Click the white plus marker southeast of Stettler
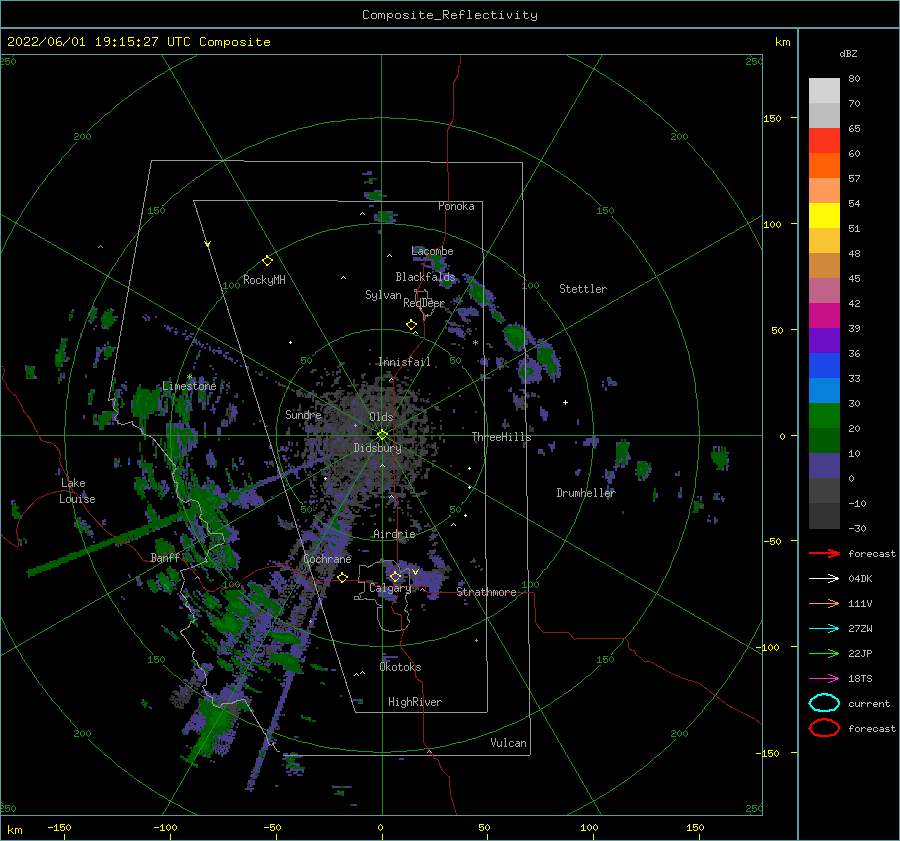The width and height of the screenshot is (900, 841). [x=565, y=402]
